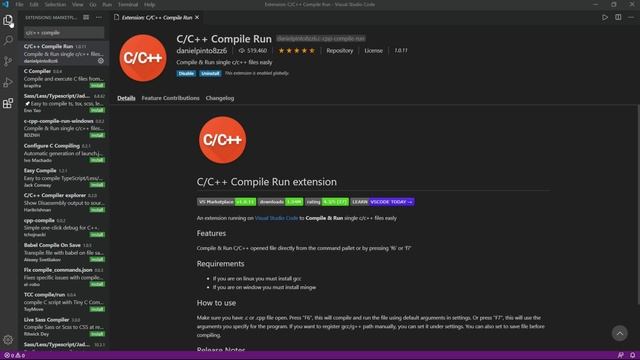Click the downloads badge
This screenshot has width=640, height=360.
[281, 202]
